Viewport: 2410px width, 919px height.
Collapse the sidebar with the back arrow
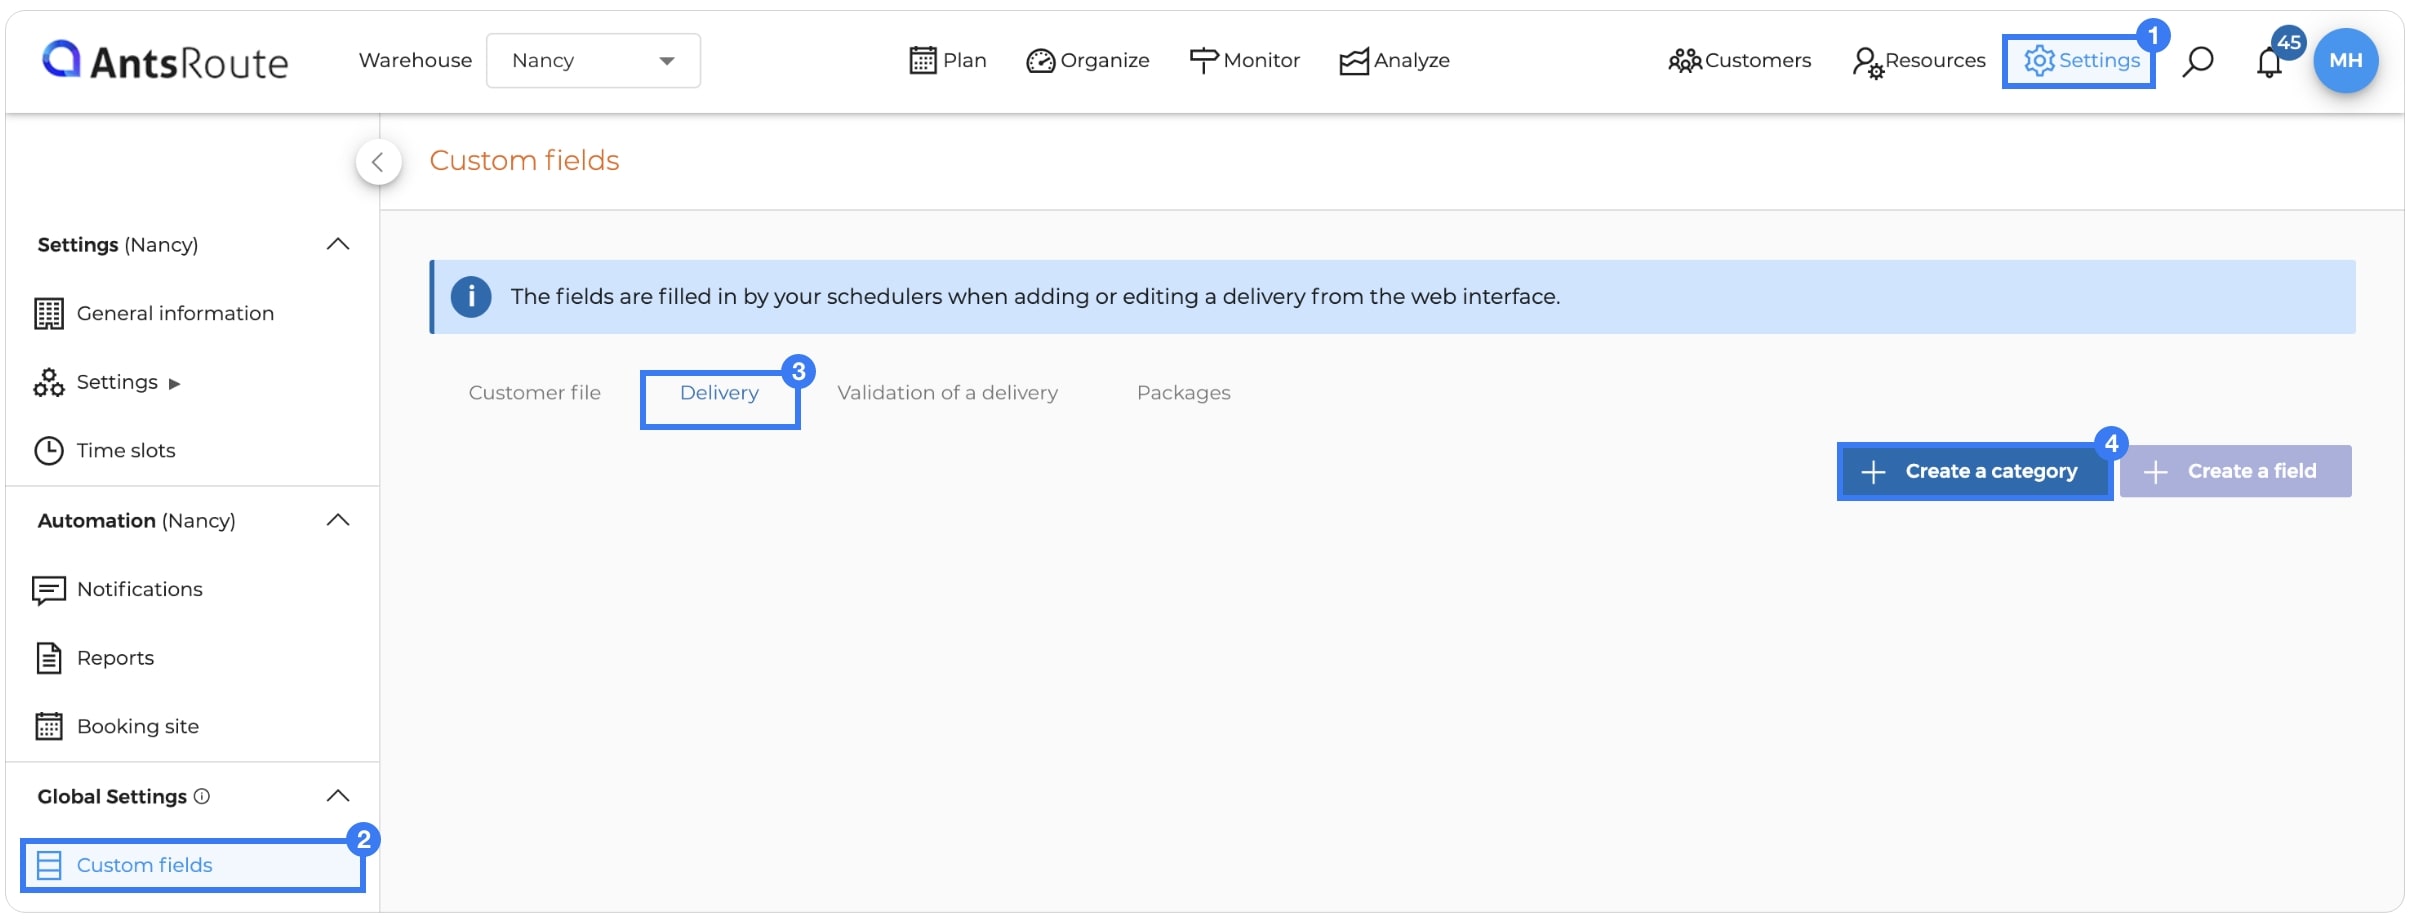click(378, 162)
